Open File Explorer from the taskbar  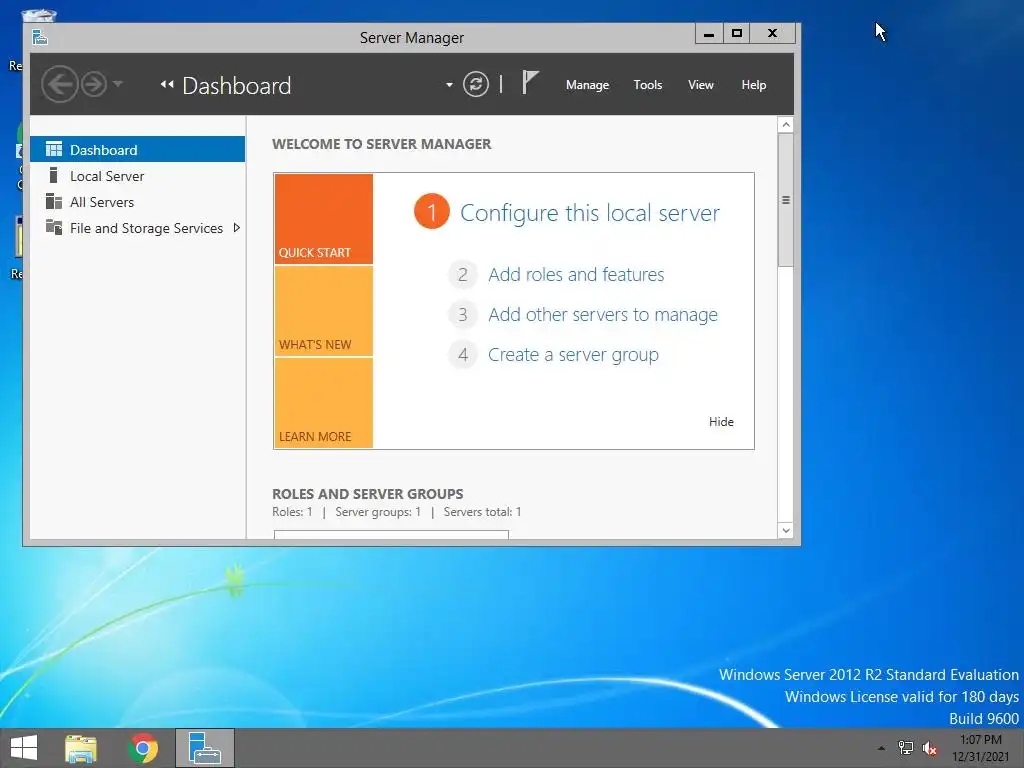tap(81, 748)
